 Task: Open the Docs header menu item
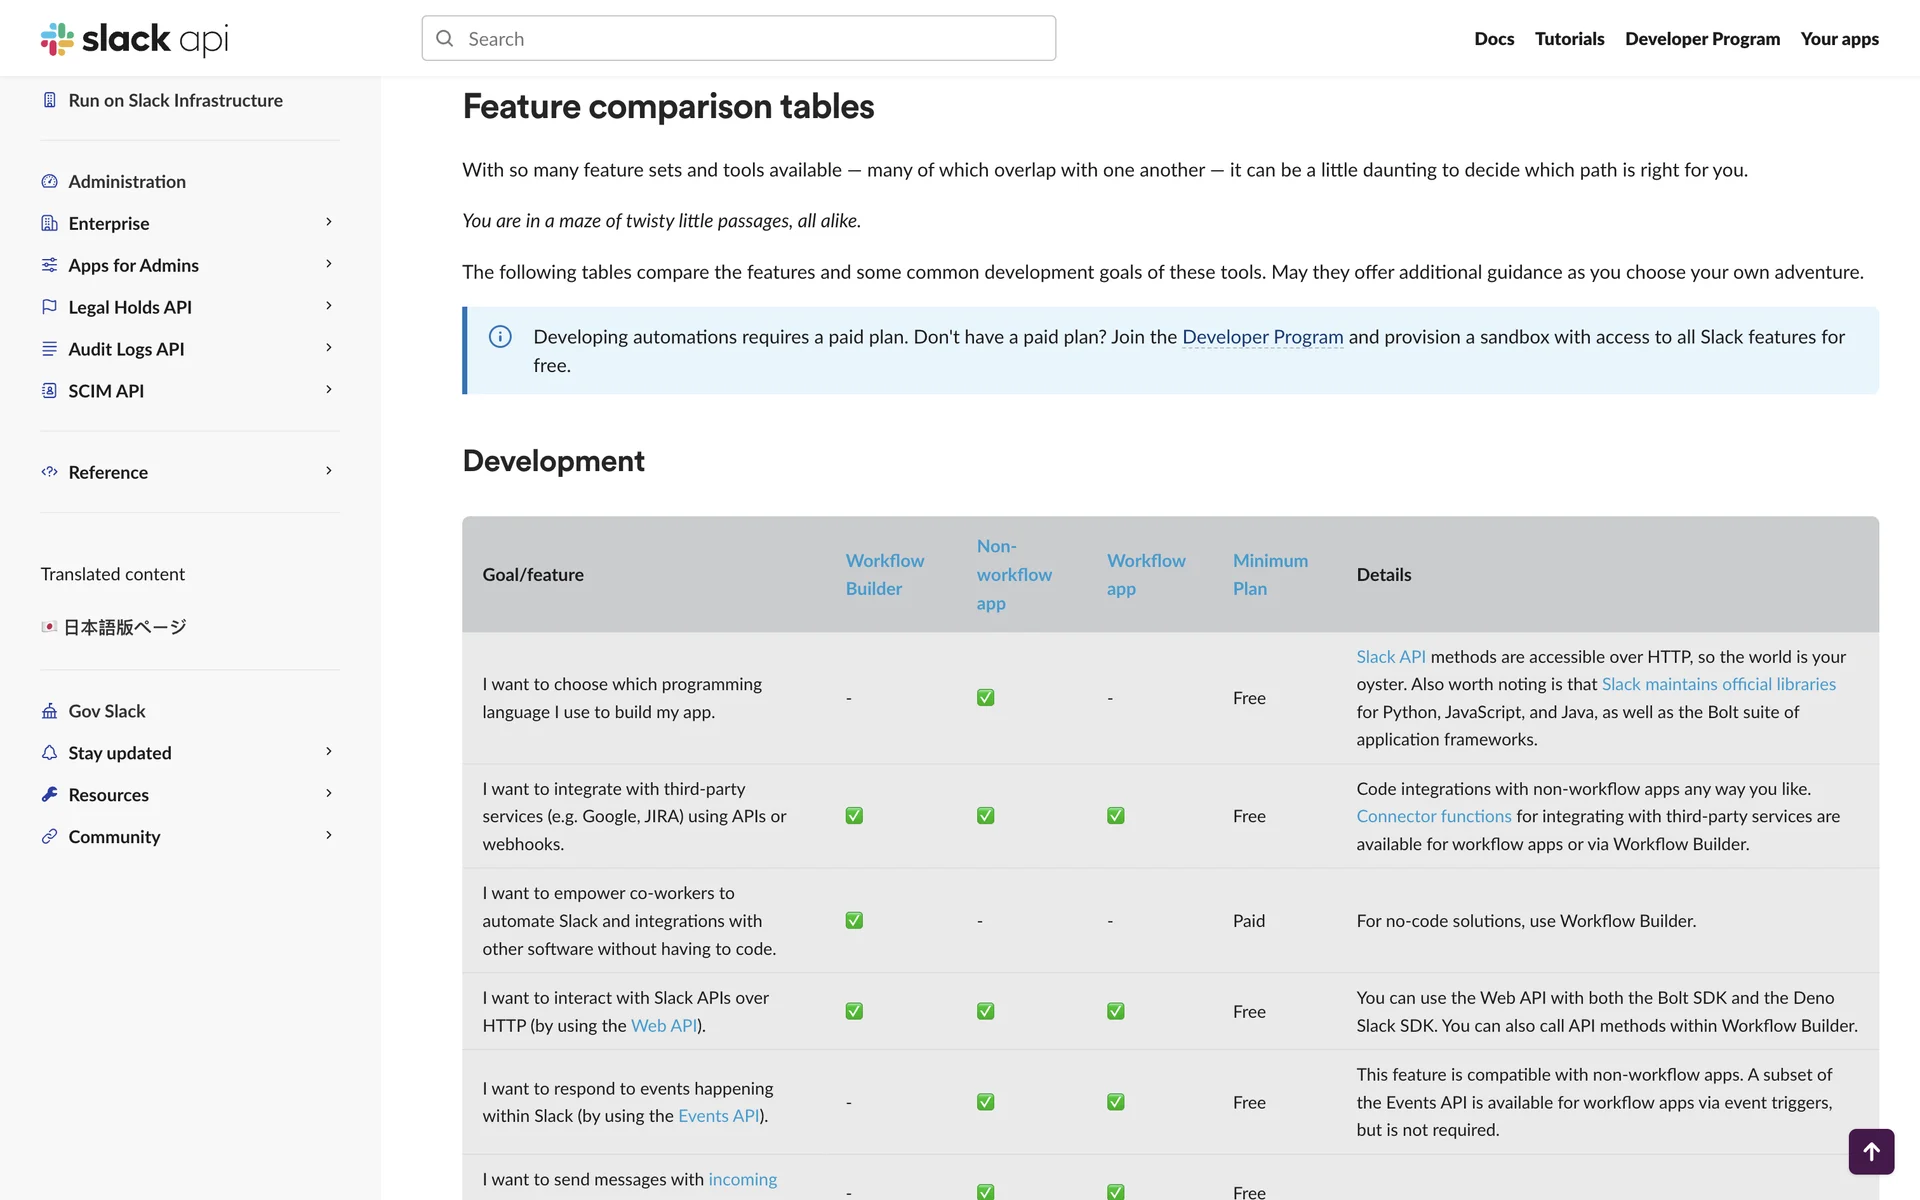click(1493, 39)
